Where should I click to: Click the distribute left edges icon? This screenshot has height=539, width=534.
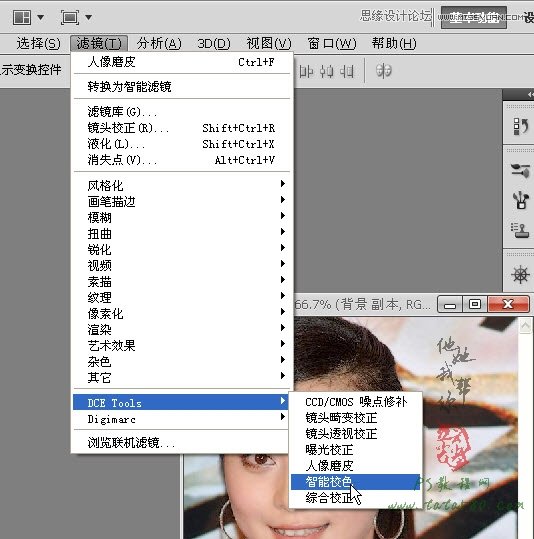[x=306, y=72]
